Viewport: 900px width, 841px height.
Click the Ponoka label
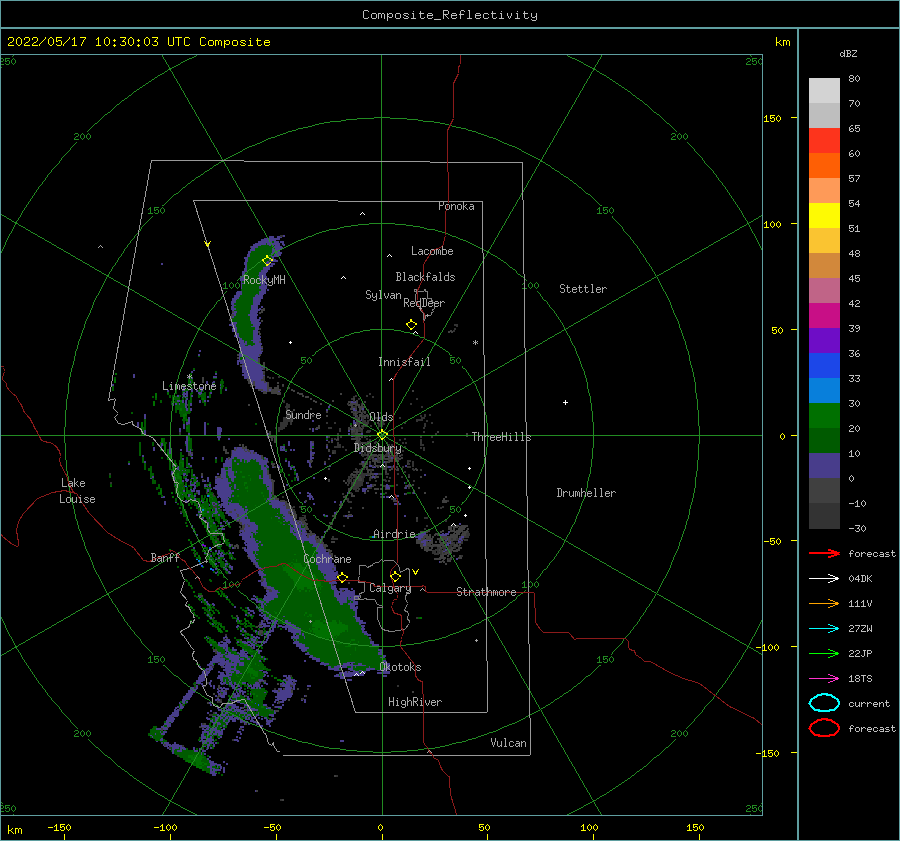[x=456, y=206]
